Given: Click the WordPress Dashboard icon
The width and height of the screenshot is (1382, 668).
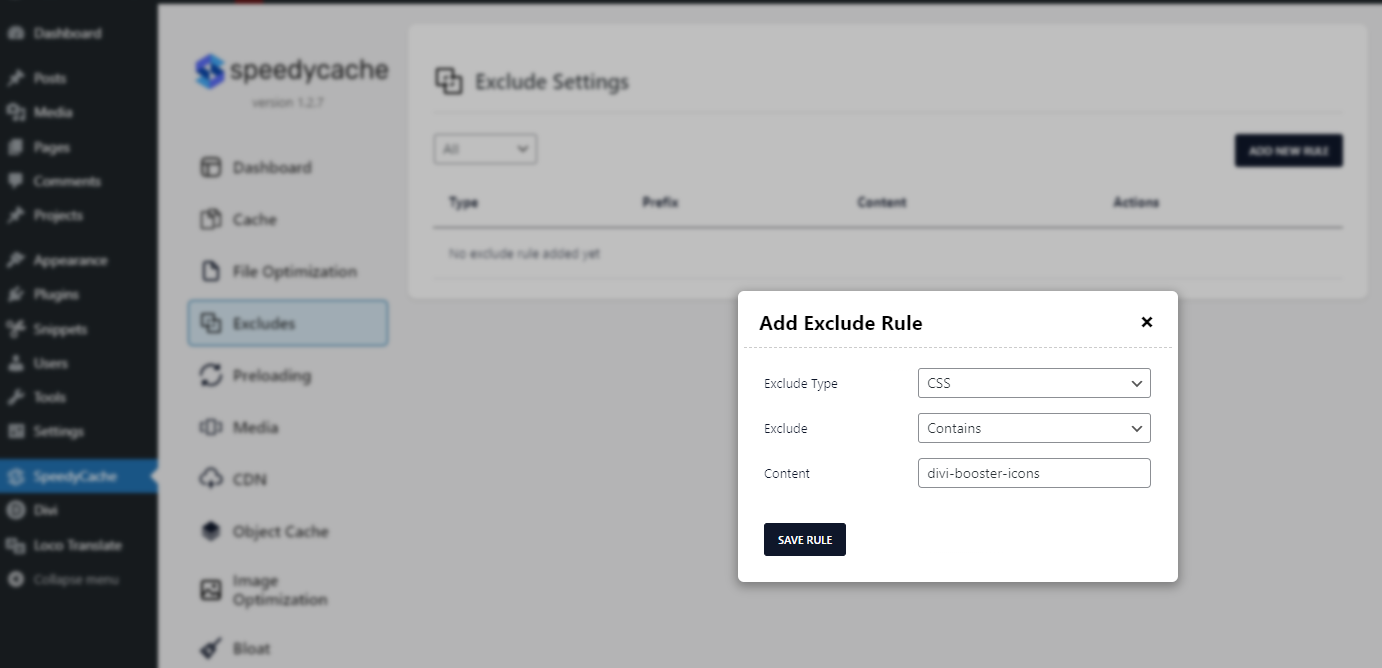Looking at the screenshot, I should pos(15,33).
